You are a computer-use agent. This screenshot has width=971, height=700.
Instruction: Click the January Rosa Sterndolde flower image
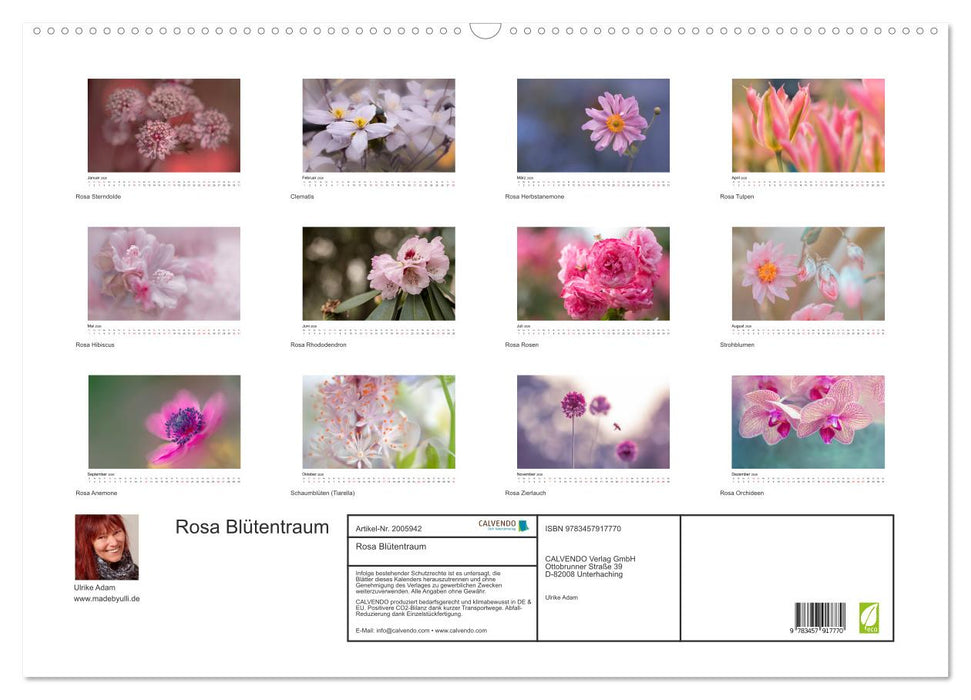163,123
